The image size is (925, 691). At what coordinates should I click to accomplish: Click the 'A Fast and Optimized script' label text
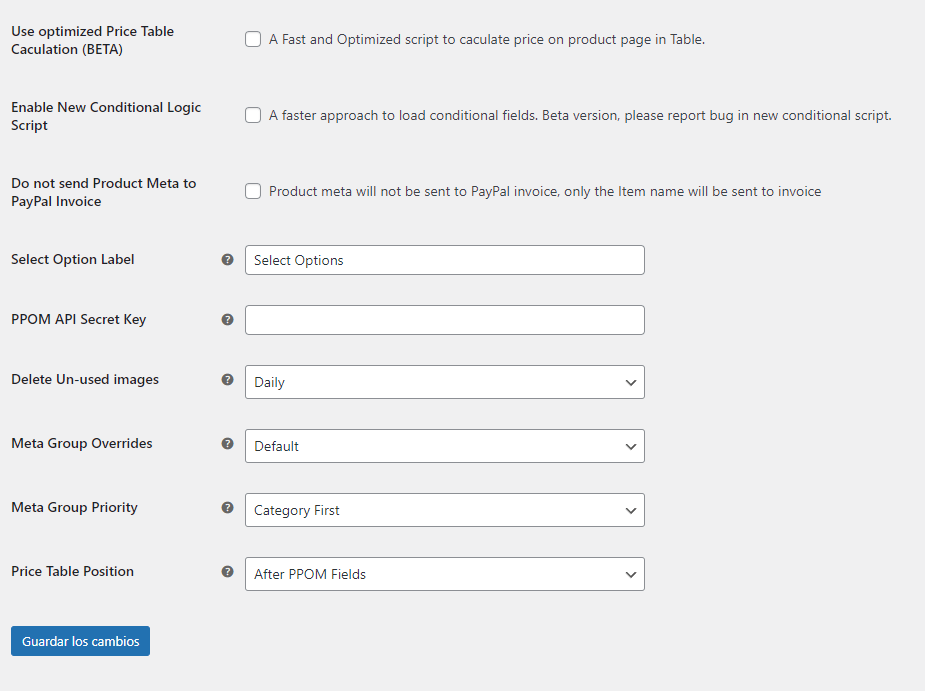tap(487, 40)
